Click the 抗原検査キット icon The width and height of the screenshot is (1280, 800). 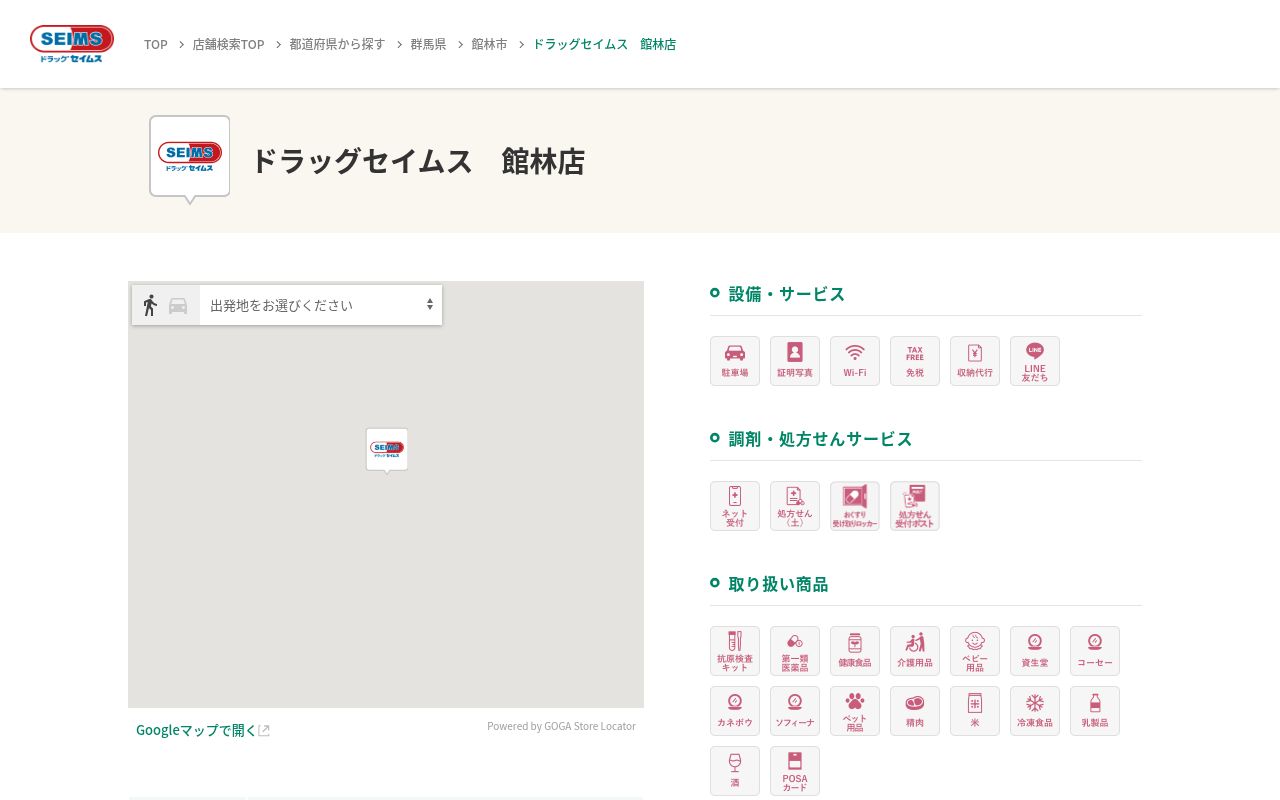[735, 651]
